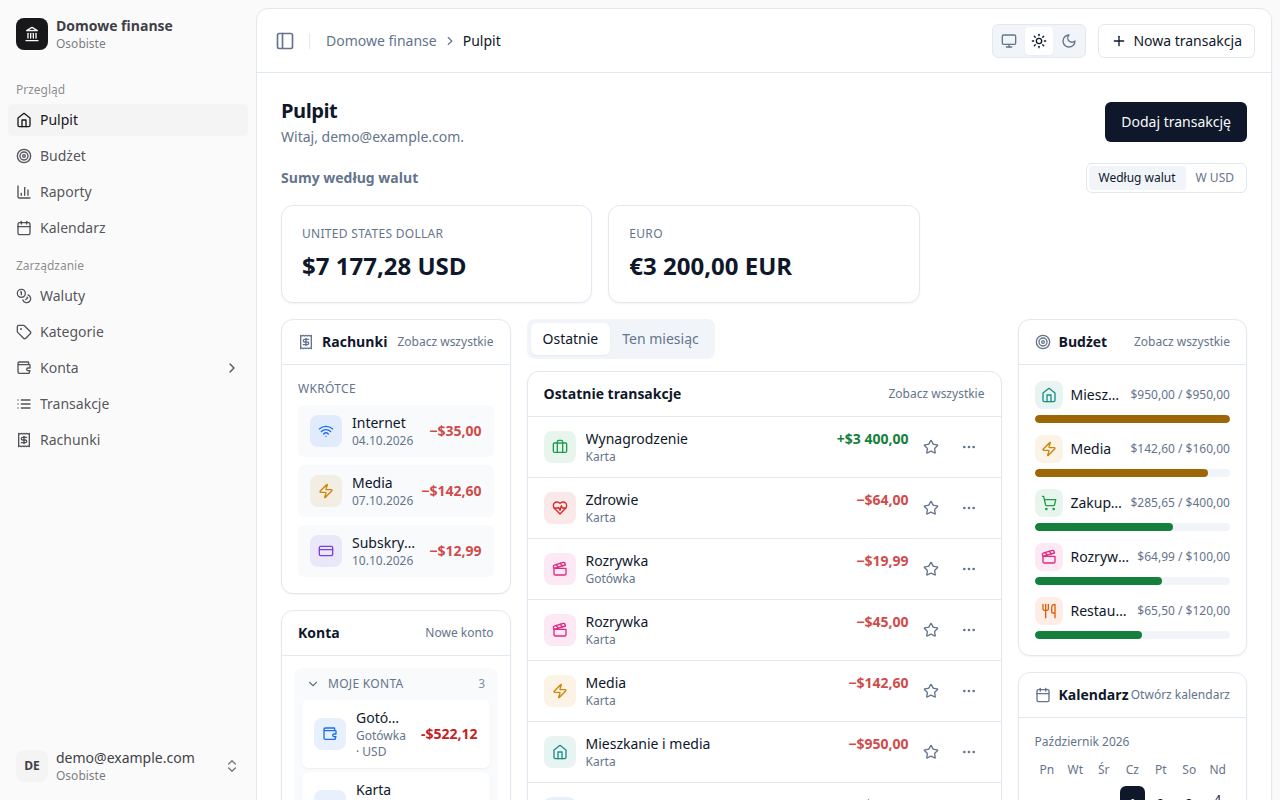
Task: Star the Media transaction
Action: click(x=931, y=691)
